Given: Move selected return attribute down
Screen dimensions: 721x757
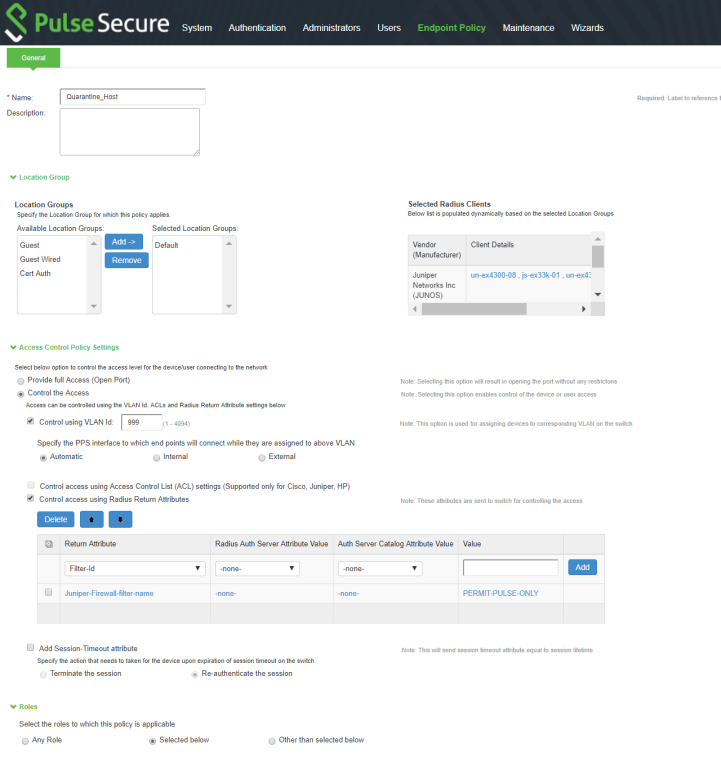Looking at the screenshot, I should coord(120,519).
